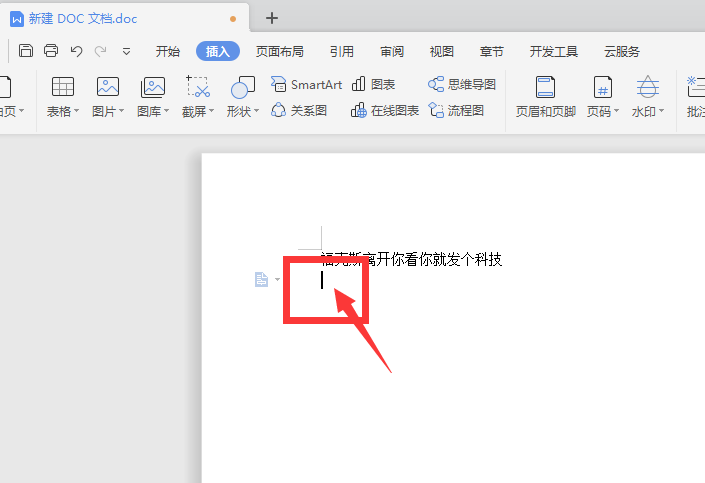Open a new tab with plus button
Image resolution: width=705 pixels, height=483 pixels.
click(272, 18)
